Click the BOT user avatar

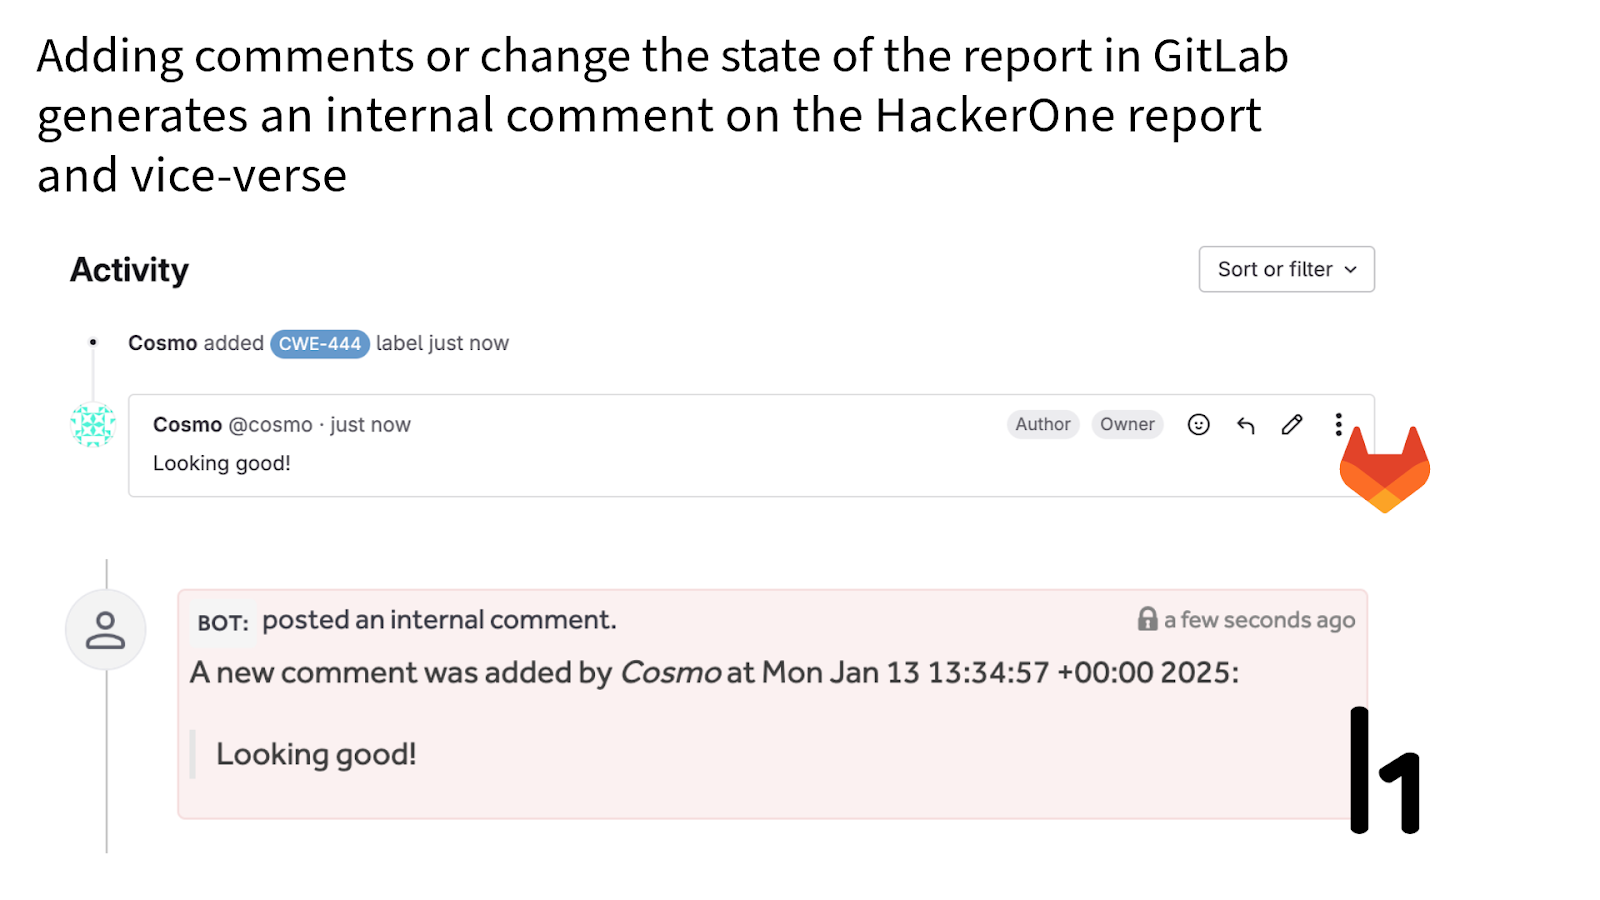(x=106, y=629)
